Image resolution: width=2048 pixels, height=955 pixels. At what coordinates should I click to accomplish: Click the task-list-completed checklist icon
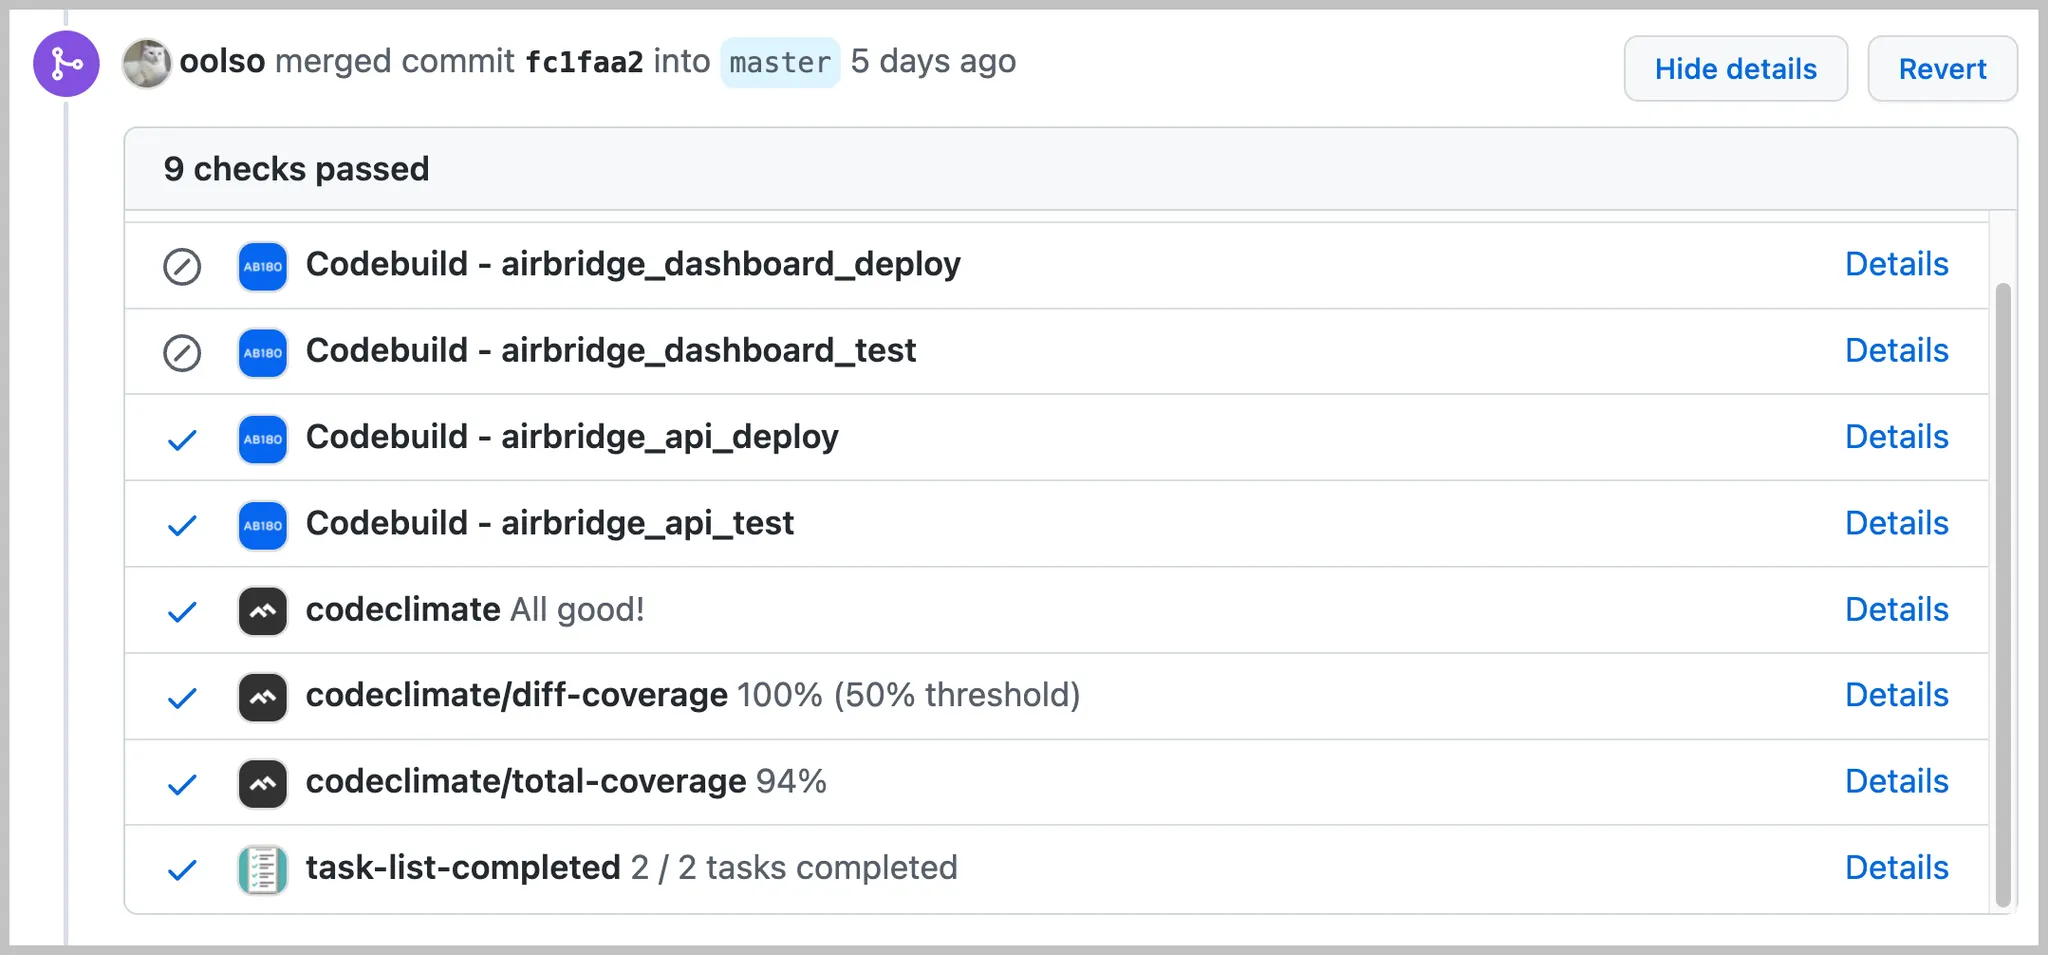pyautogui.click(x=263, y=869)
